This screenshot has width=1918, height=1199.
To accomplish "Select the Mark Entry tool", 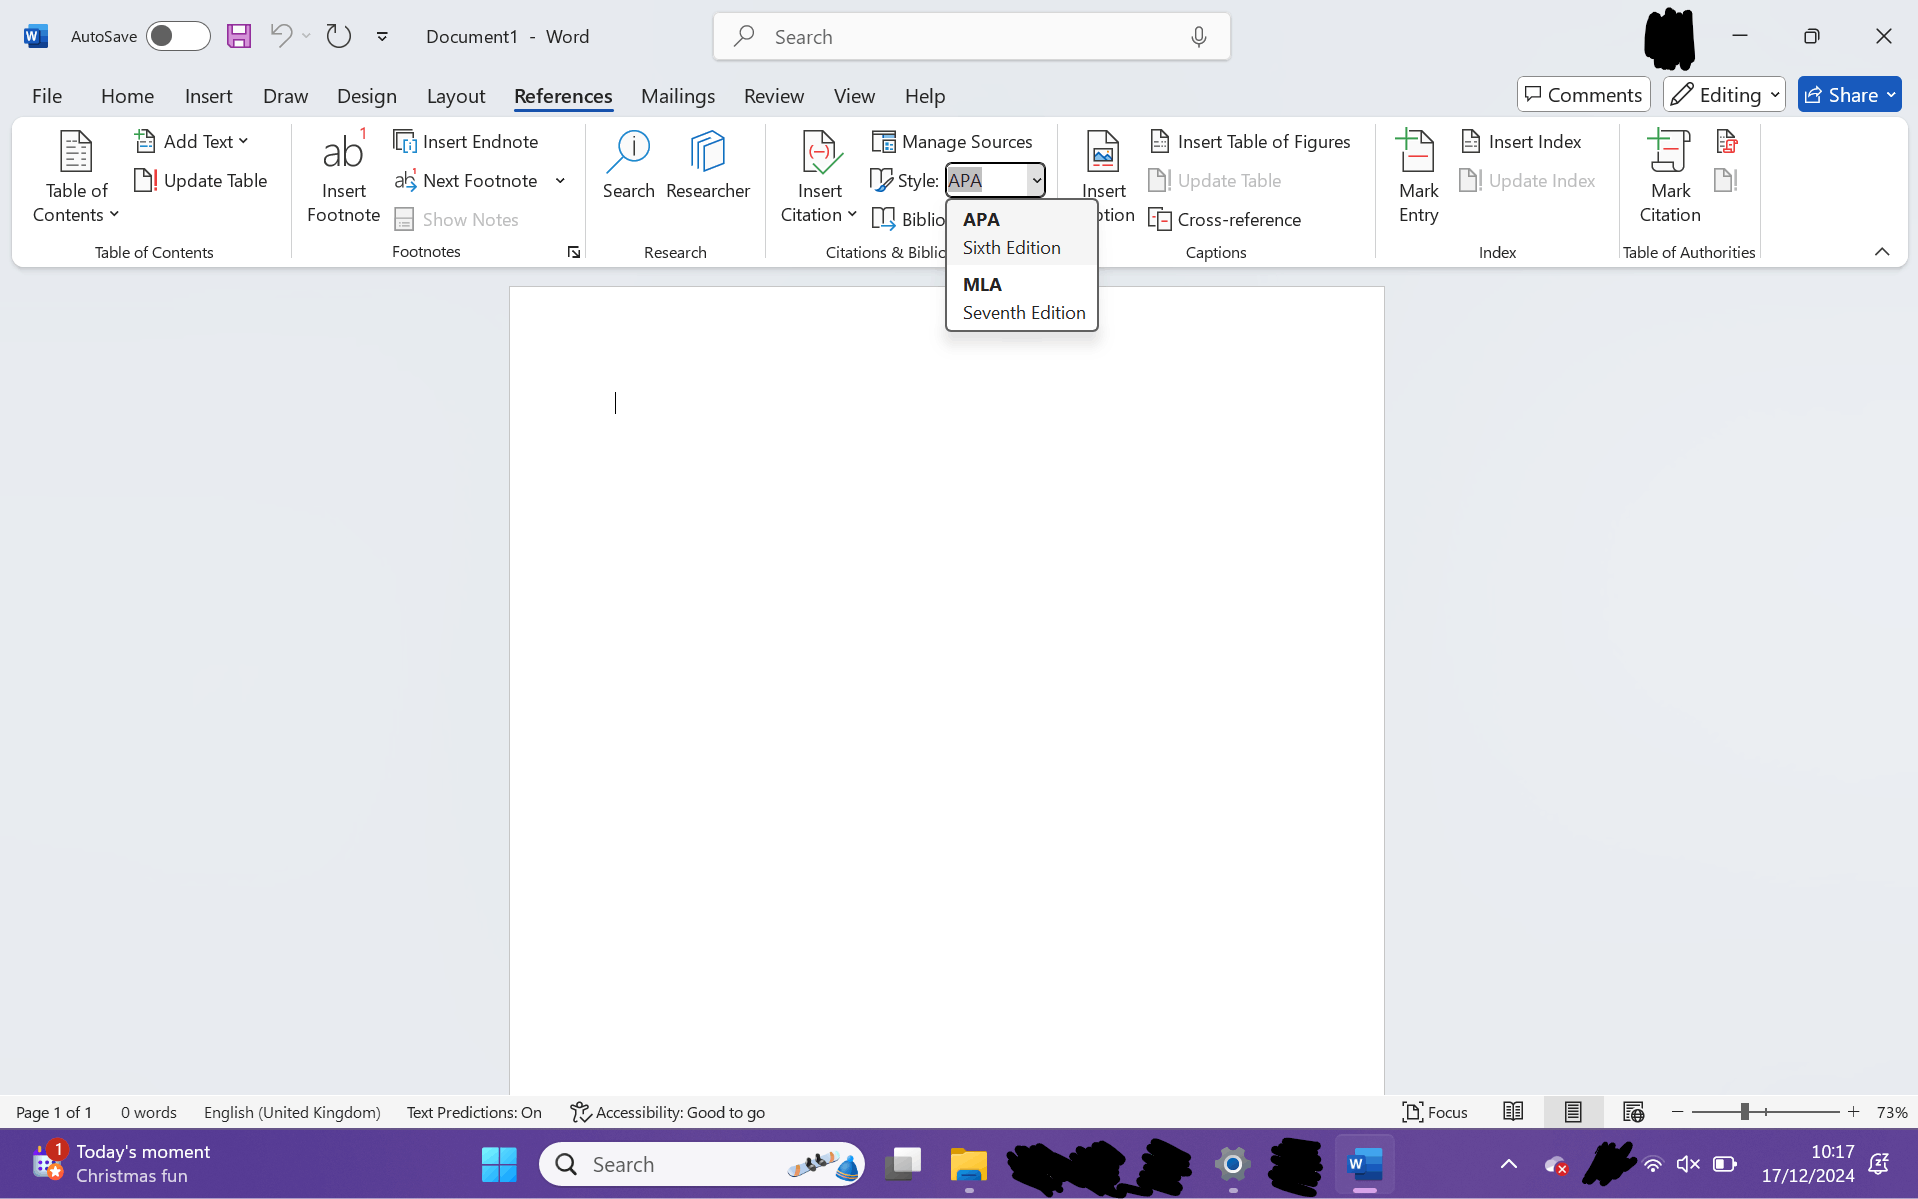I will (1417, 176).
